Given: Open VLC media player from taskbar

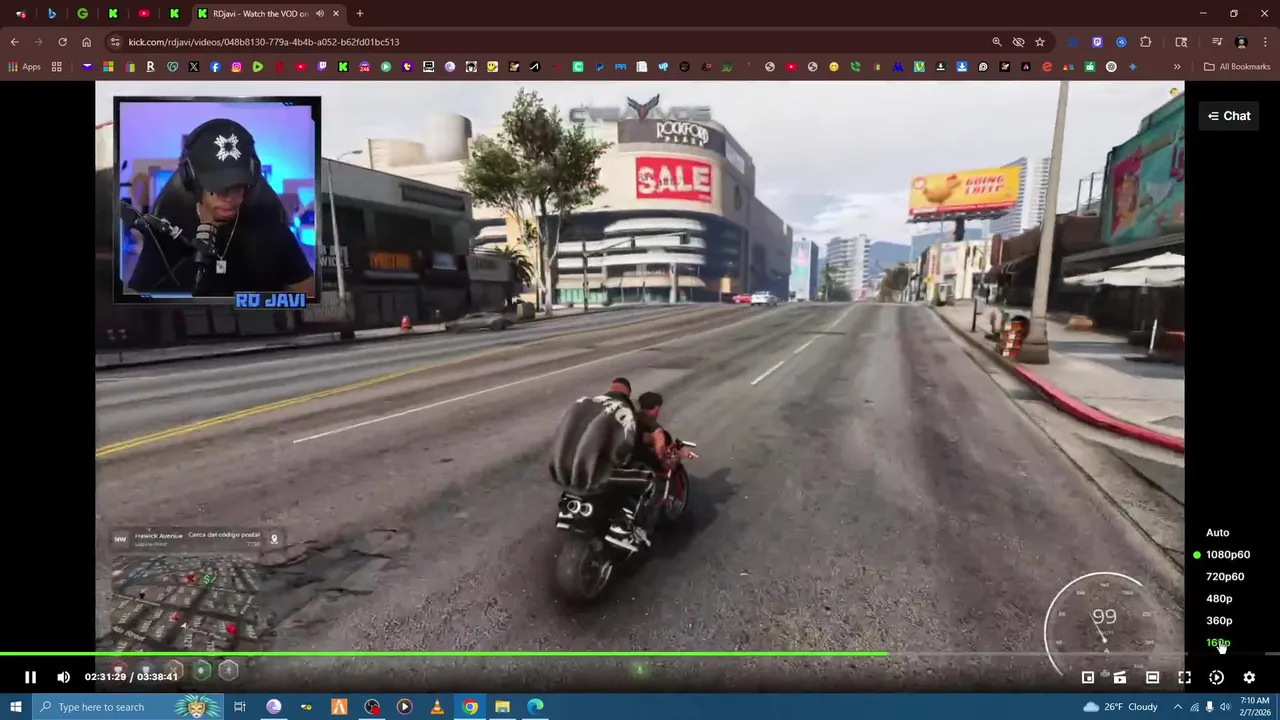Looking at the screenshot, I should (437, 707).
